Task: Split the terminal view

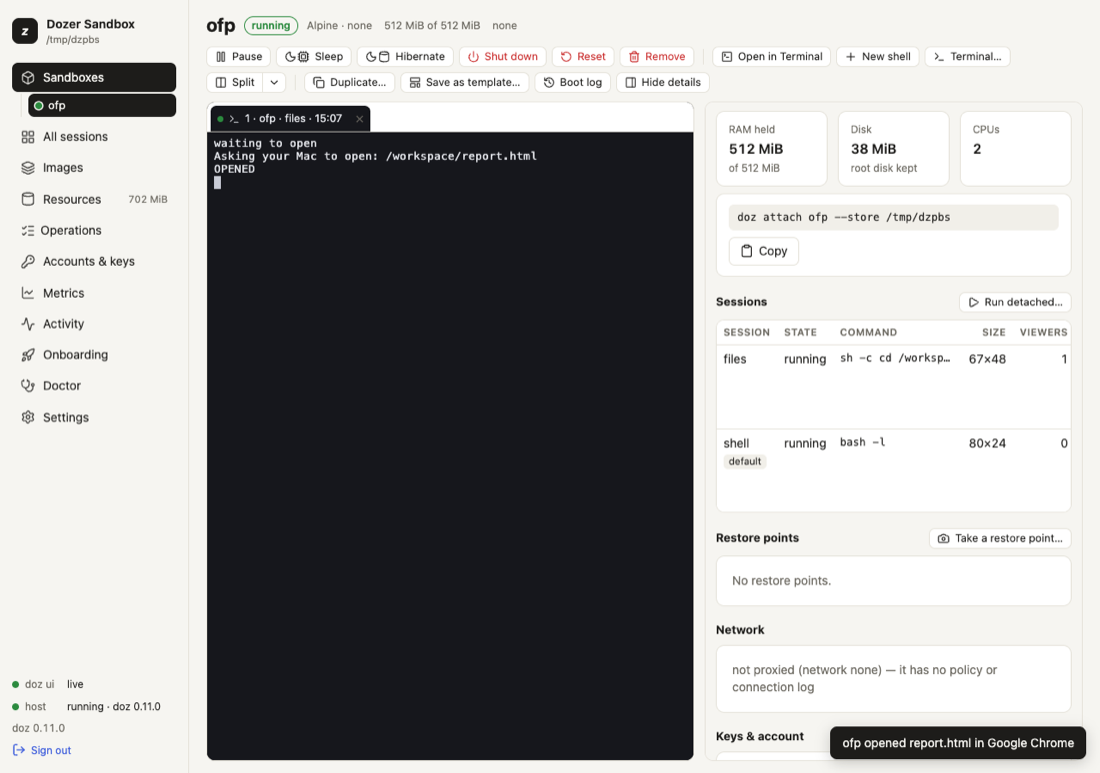Action: coord(235,83)
